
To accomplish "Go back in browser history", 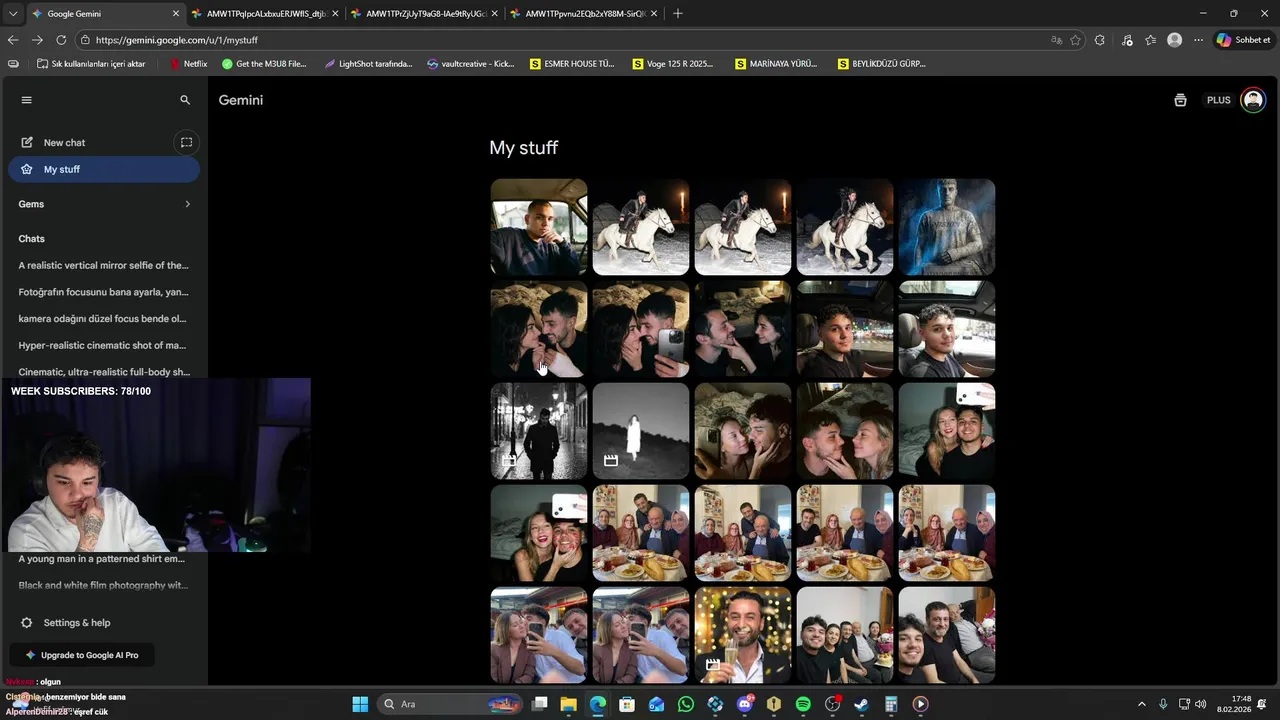I will [13, 40].
